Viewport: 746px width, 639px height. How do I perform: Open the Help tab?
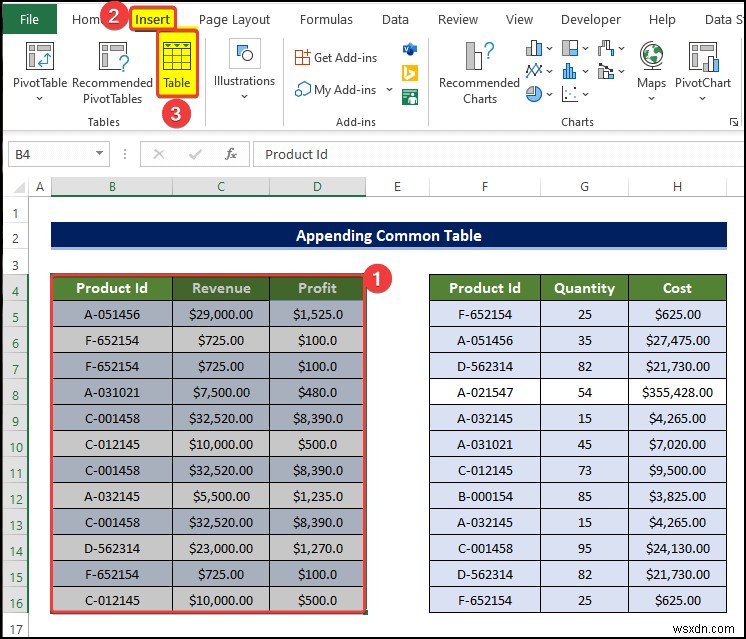pyautogui.click(x=662, y=20)
